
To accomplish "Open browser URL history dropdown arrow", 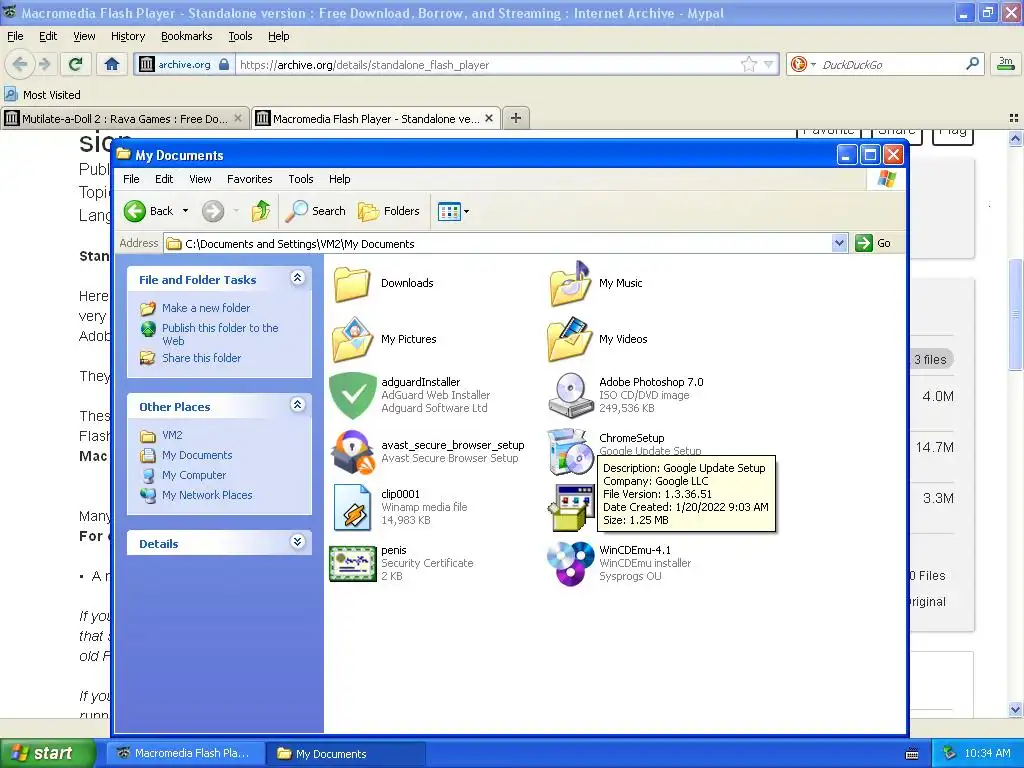I will click(769, 64).
